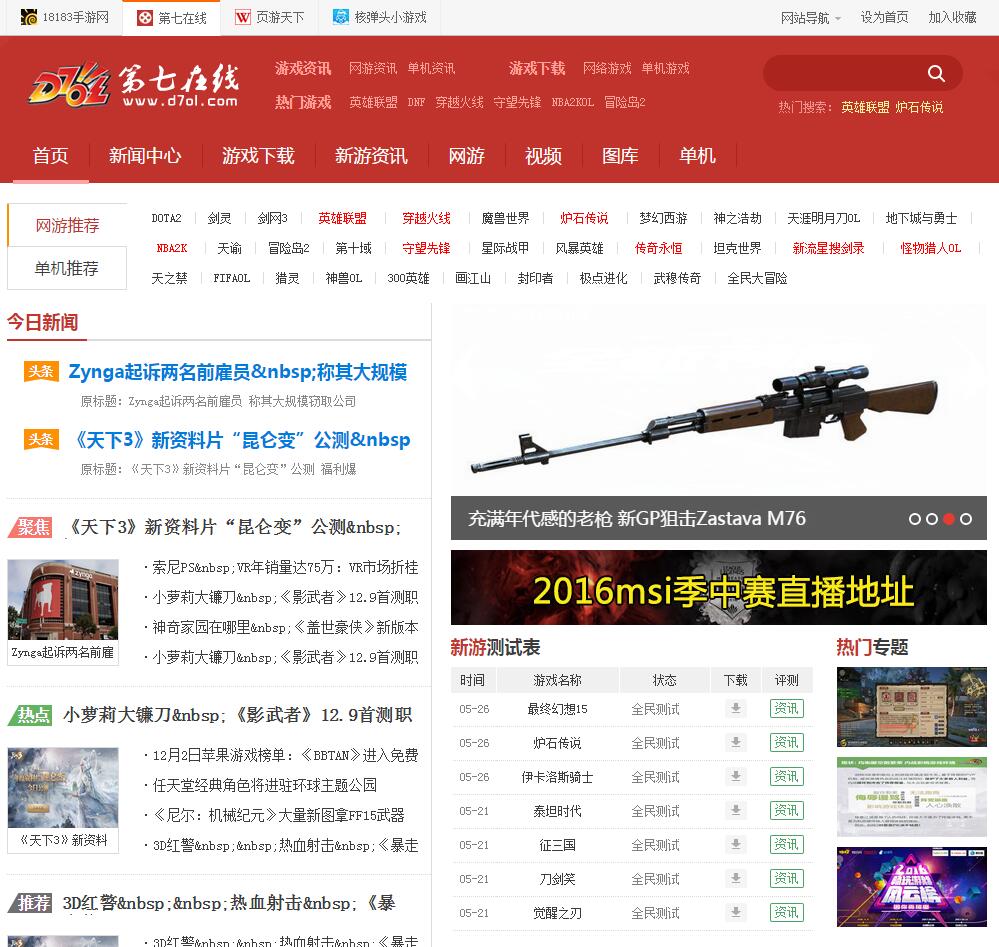
Task: Select the second carousel slide dot
Action: pos(931,519)
